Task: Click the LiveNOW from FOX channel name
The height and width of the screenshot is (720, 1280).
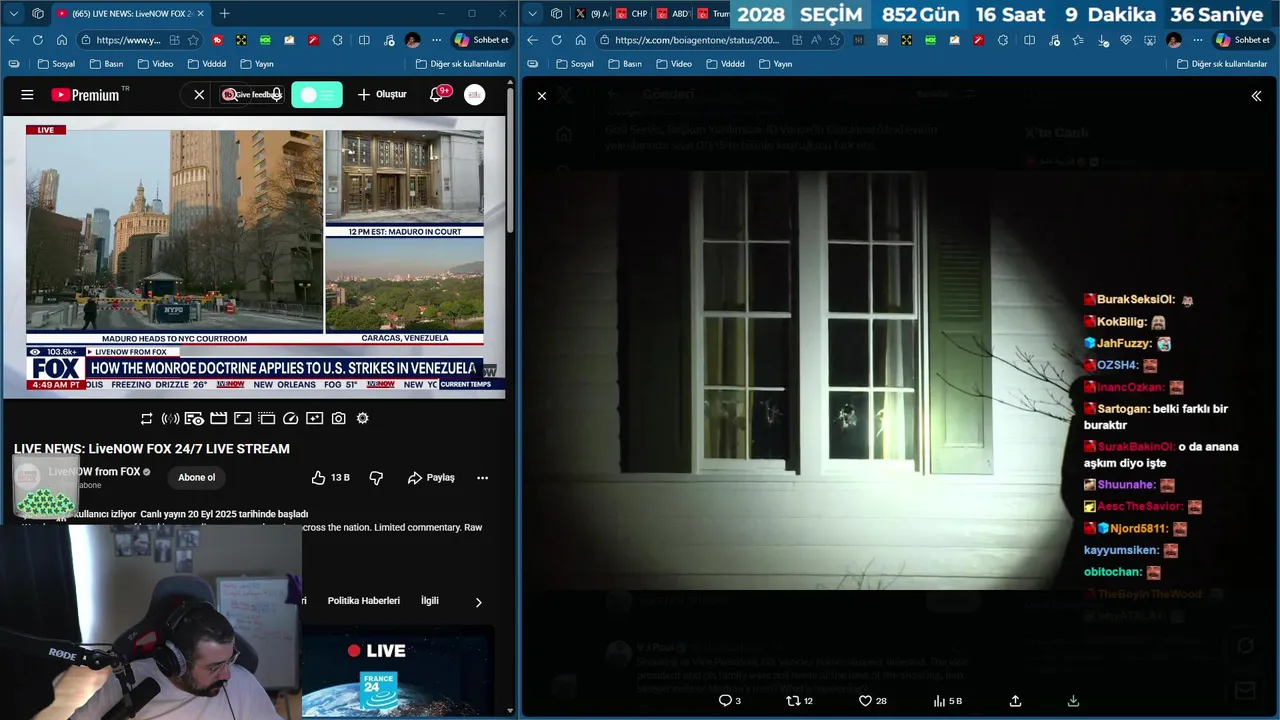Action: click(94, 472)
